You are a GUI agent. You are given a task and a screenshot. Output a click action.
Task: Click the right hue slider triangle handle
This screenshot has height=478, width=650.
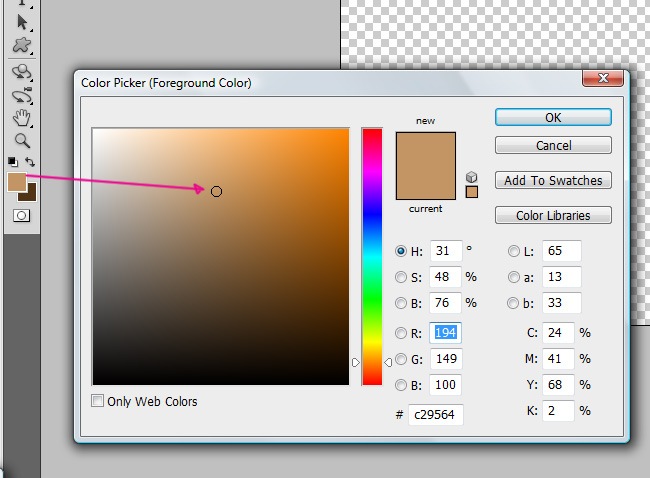coord(388,362)
